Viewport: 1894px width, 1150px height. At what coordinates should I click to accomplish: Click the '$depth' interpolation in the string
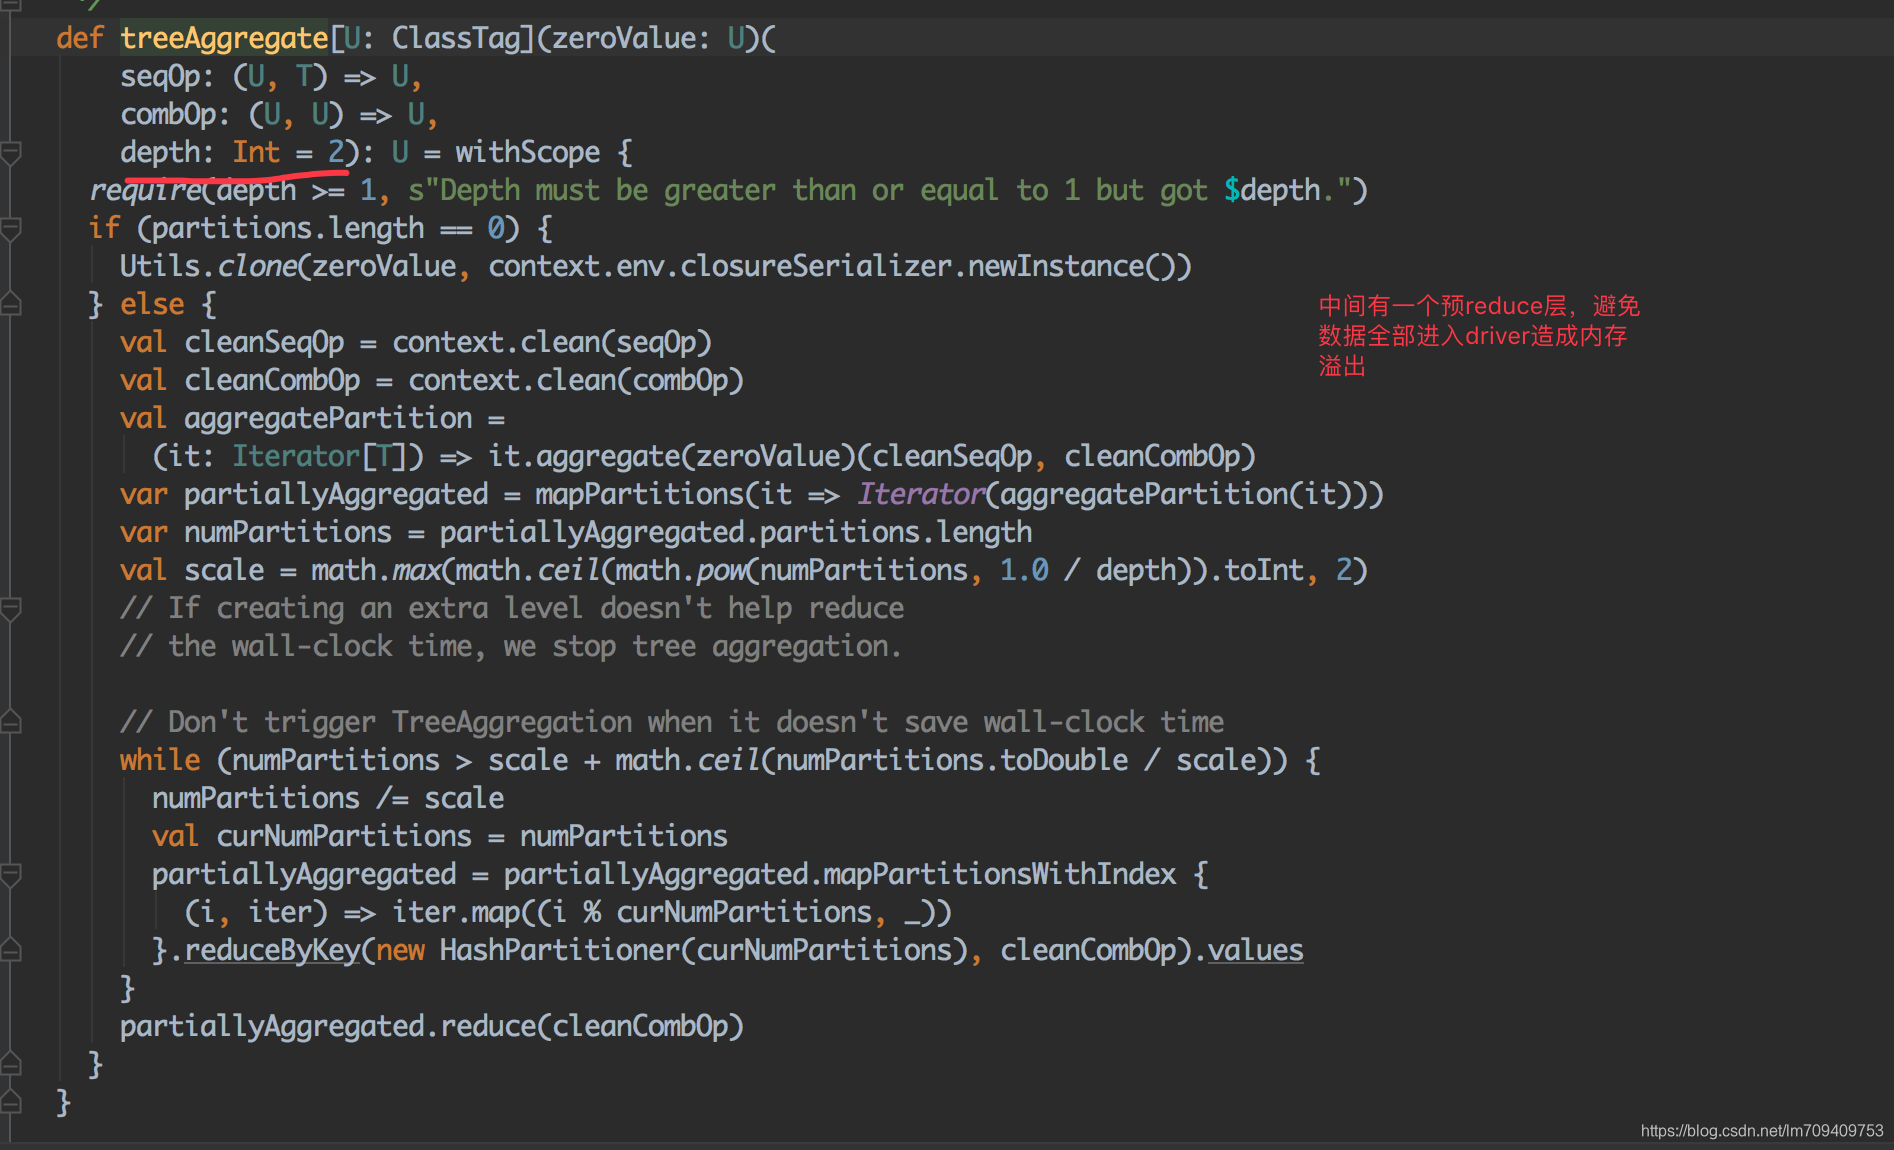pyautogui.click(x=1272, y=190)
